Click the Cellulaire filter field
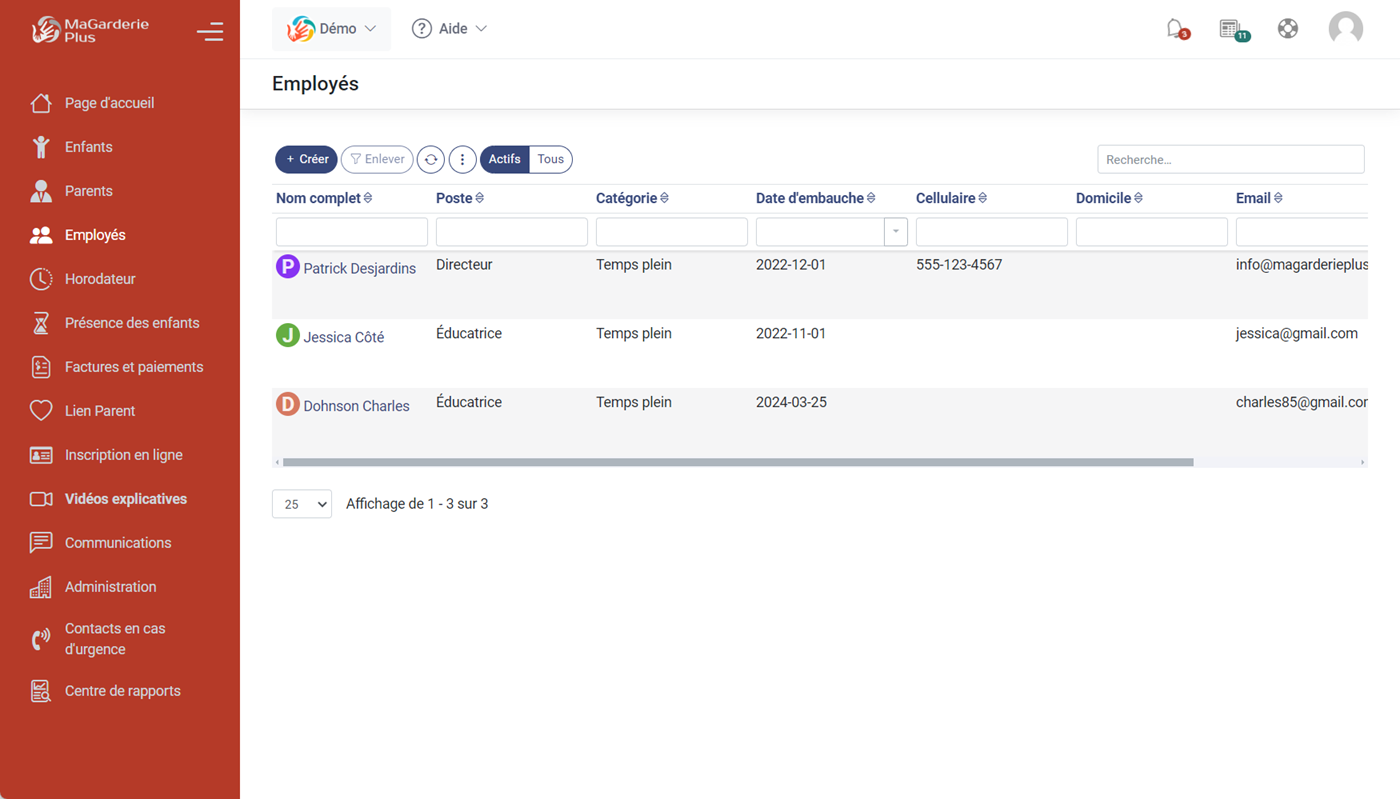 tap(992, 232)
